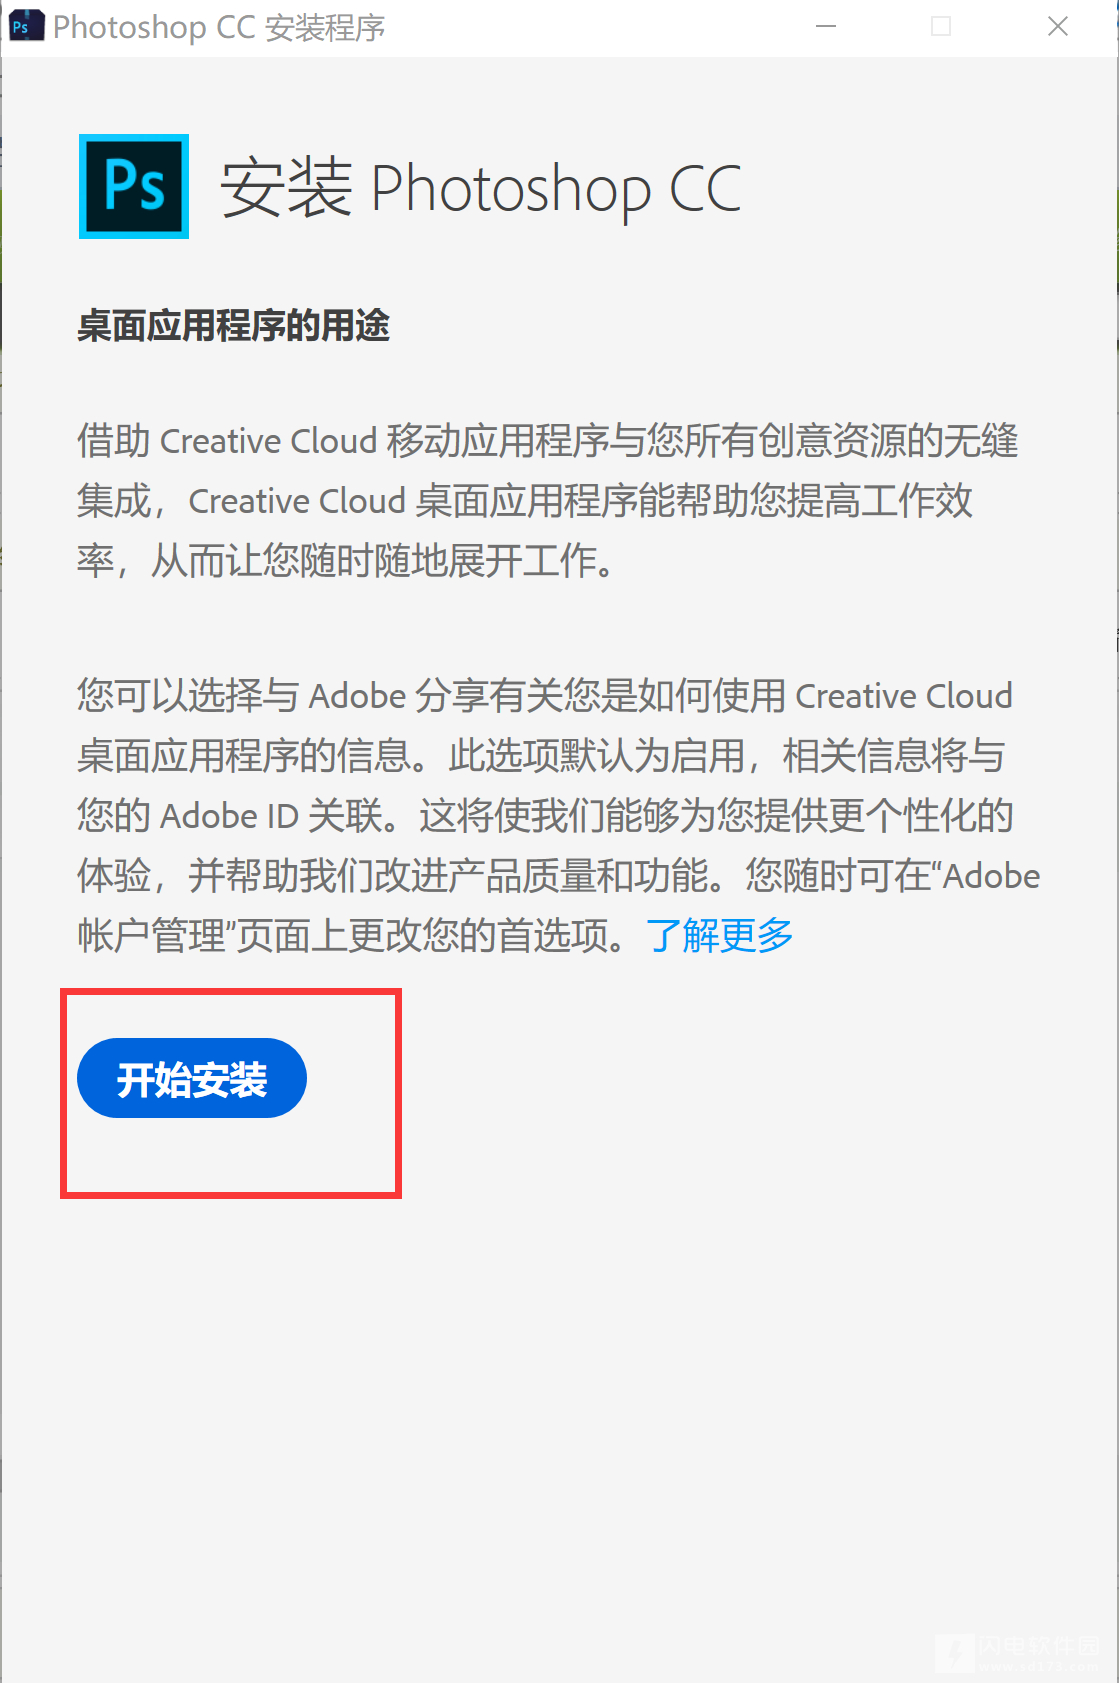This screenshot has height=1683, width=1119.
Task: Click the bold 桌面应用程序的用途 subheading
Action: pos(234,326)
